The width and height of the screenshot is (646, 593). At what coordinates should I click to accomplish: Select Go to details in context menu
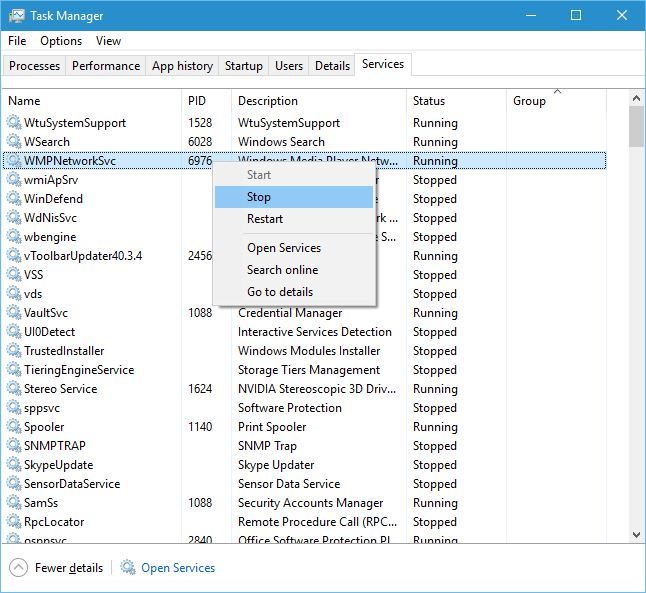click(294, 292)
